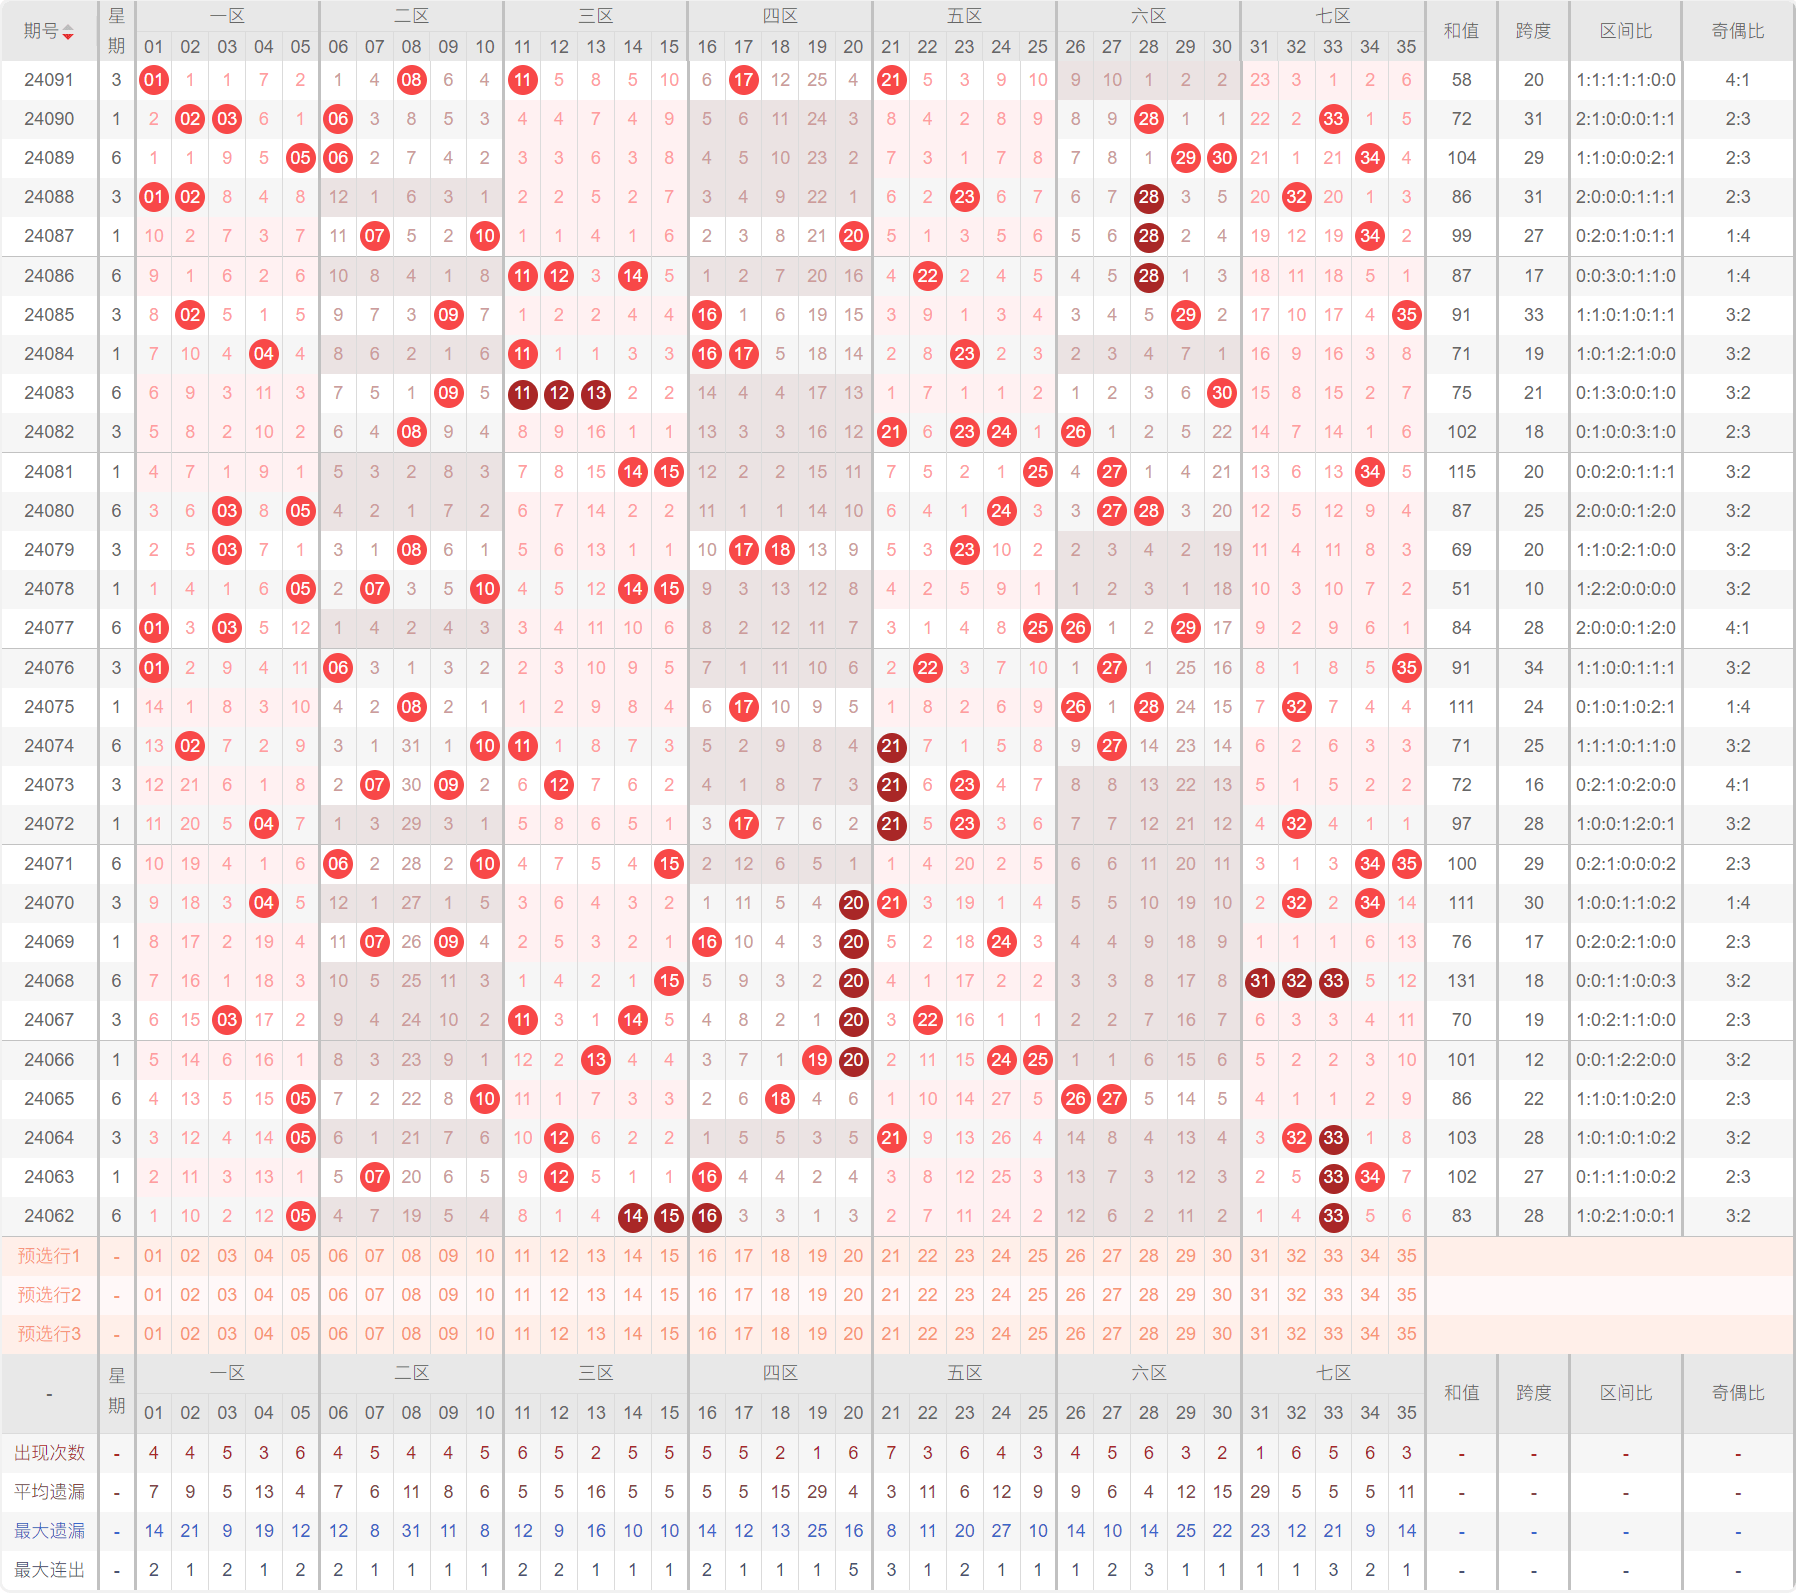Click the 四区 zone header at the top
This screenshot has width=1796, height=1594.
[x=780, y=16]
